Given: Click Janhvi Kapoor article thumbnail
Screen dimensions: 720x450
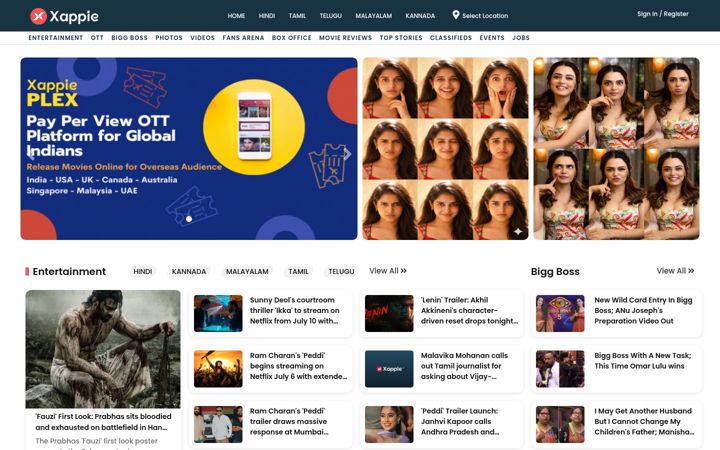Looking at the screenshot, I should pyautogui.click(x=389, y=424).
